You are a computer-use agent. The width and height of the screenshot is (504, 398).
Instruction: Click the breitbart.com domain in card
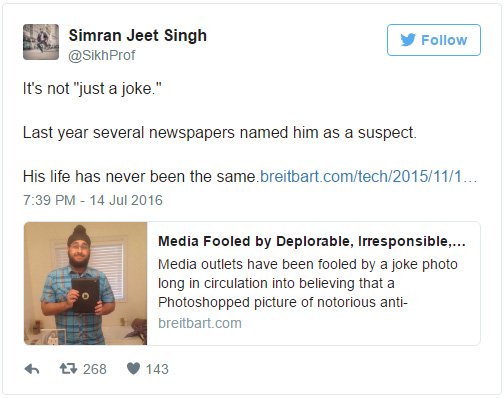[200, 323]
